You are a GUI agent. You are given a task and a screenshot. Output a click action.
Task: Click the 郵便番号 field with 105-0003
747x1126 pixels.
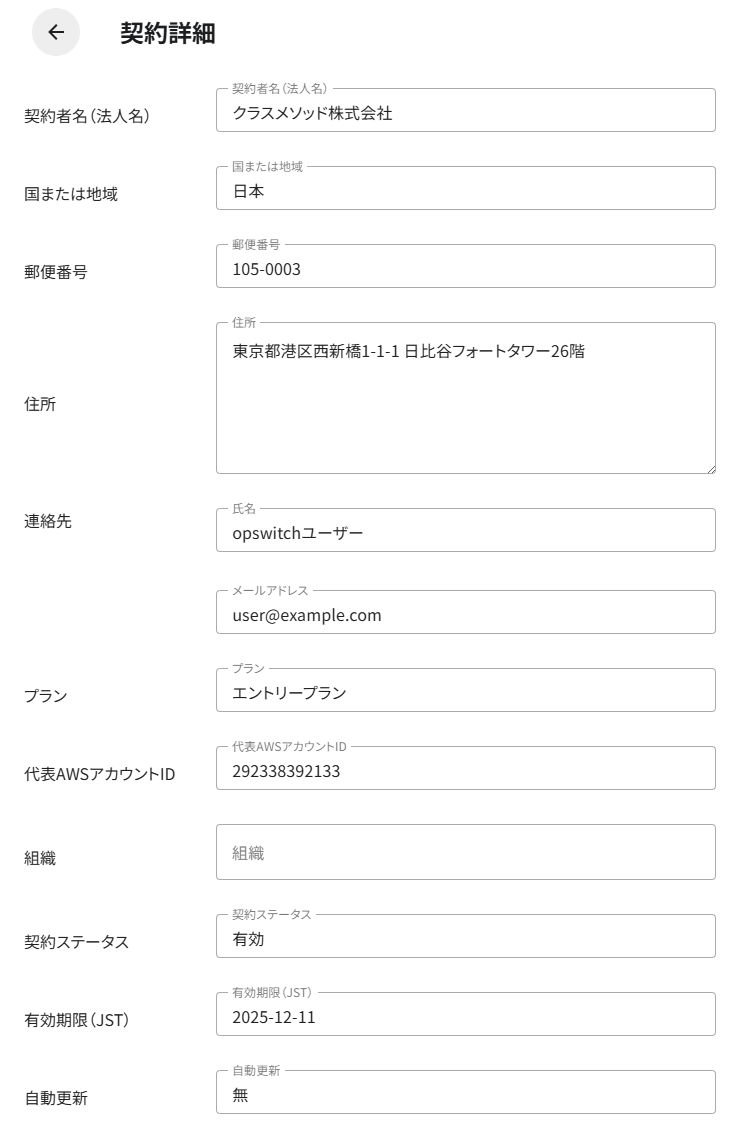[465, 269]
